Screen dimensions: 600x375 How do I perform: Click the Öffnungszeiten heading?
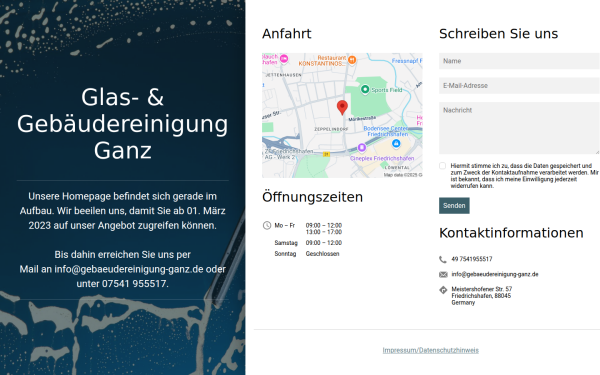pos(312,197)
